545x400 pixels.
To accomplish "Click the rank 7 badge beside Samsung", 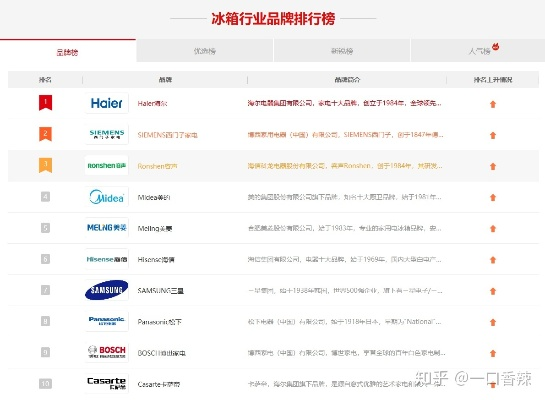I will pos(45,290).
